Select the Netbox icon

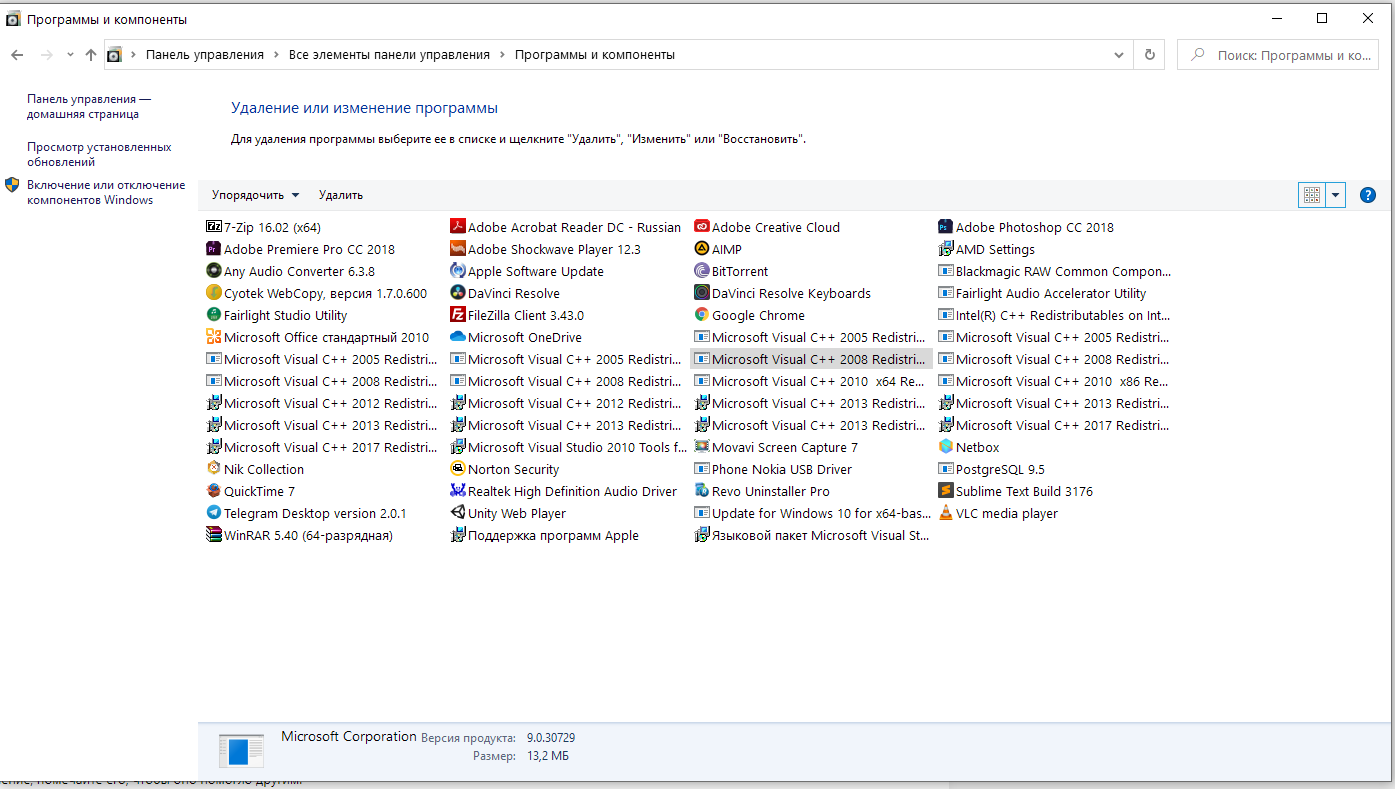[x=945, y=447]
